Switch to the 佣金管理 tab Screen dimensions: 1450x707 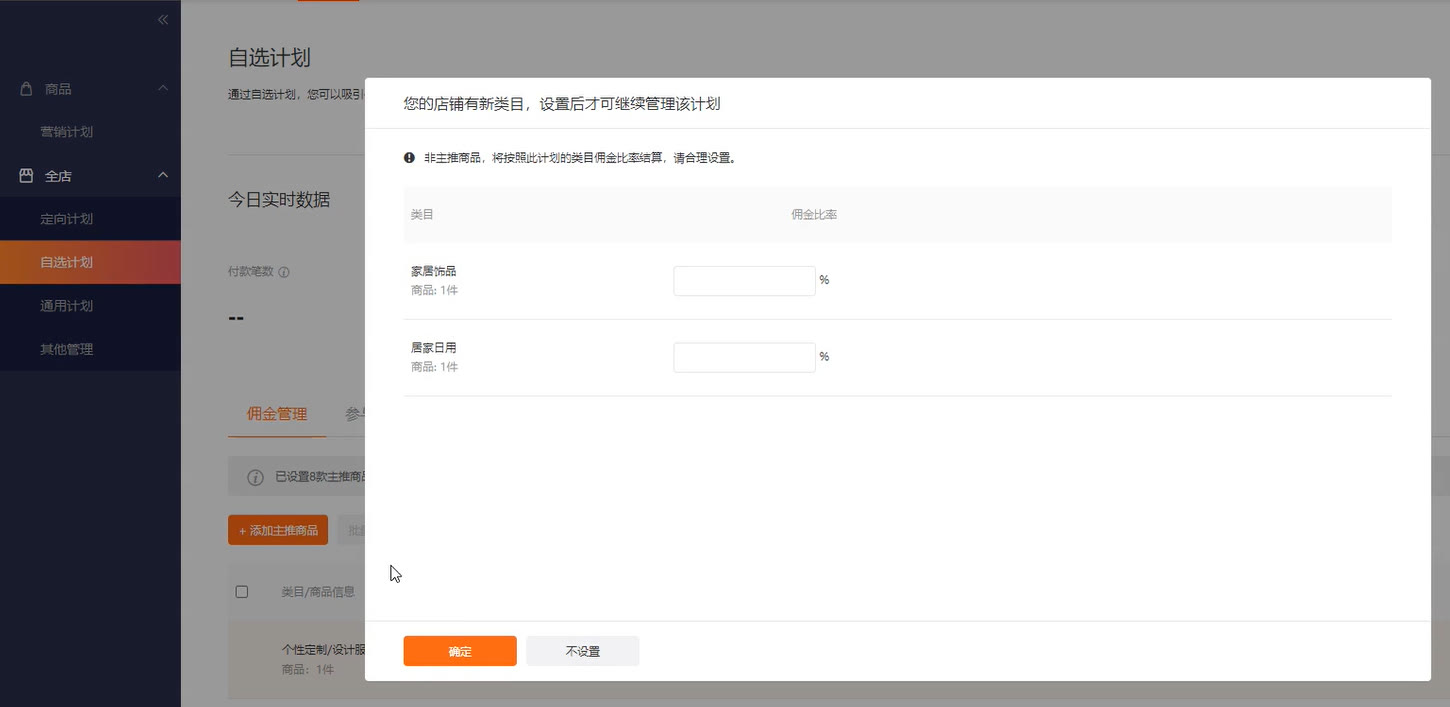point(276,413)
